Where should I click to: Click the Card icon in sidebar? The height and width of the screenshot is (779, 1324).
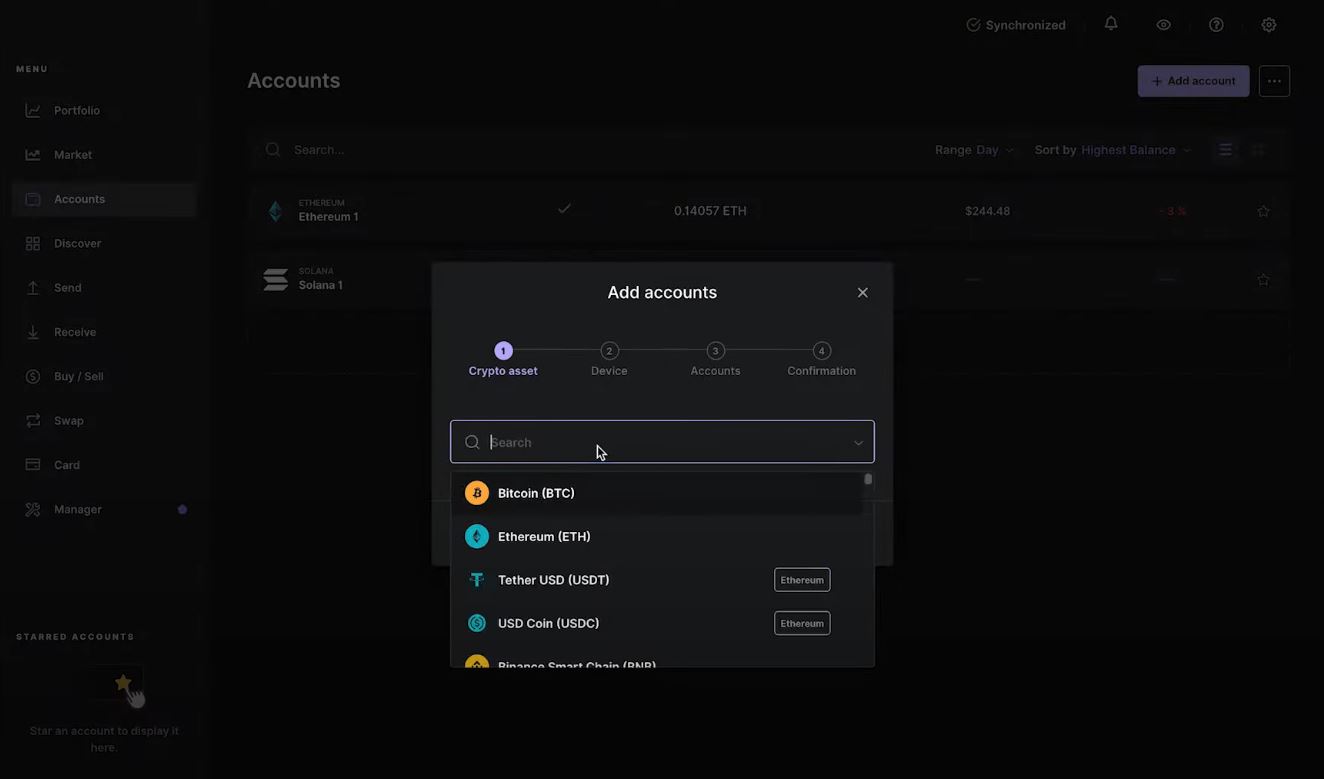click(x=33, y=465)
